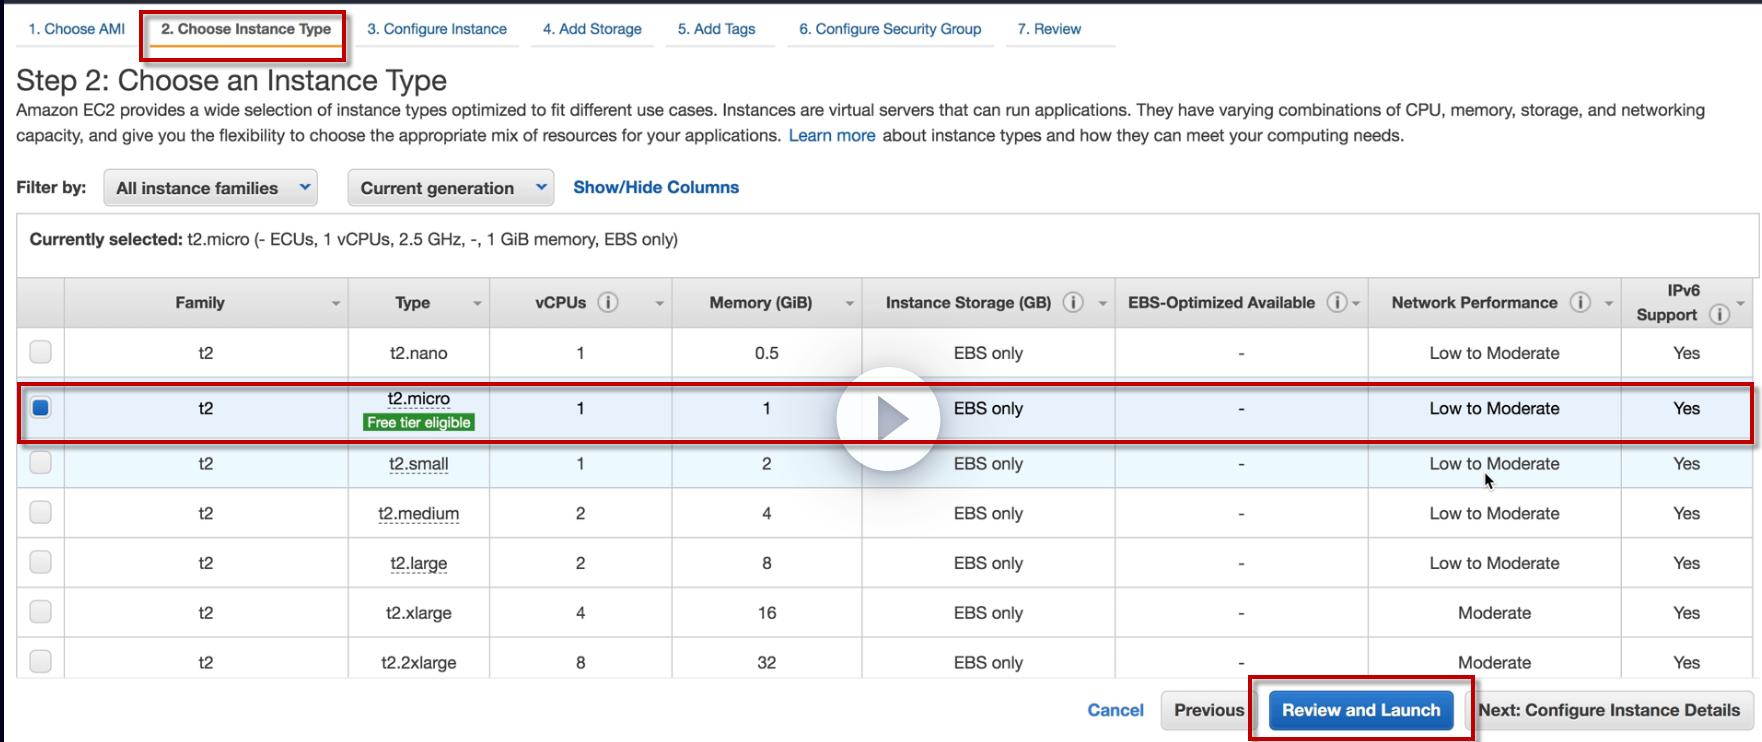Open the Instance Storage (GB) info icon

click(x=1073, y=302)
